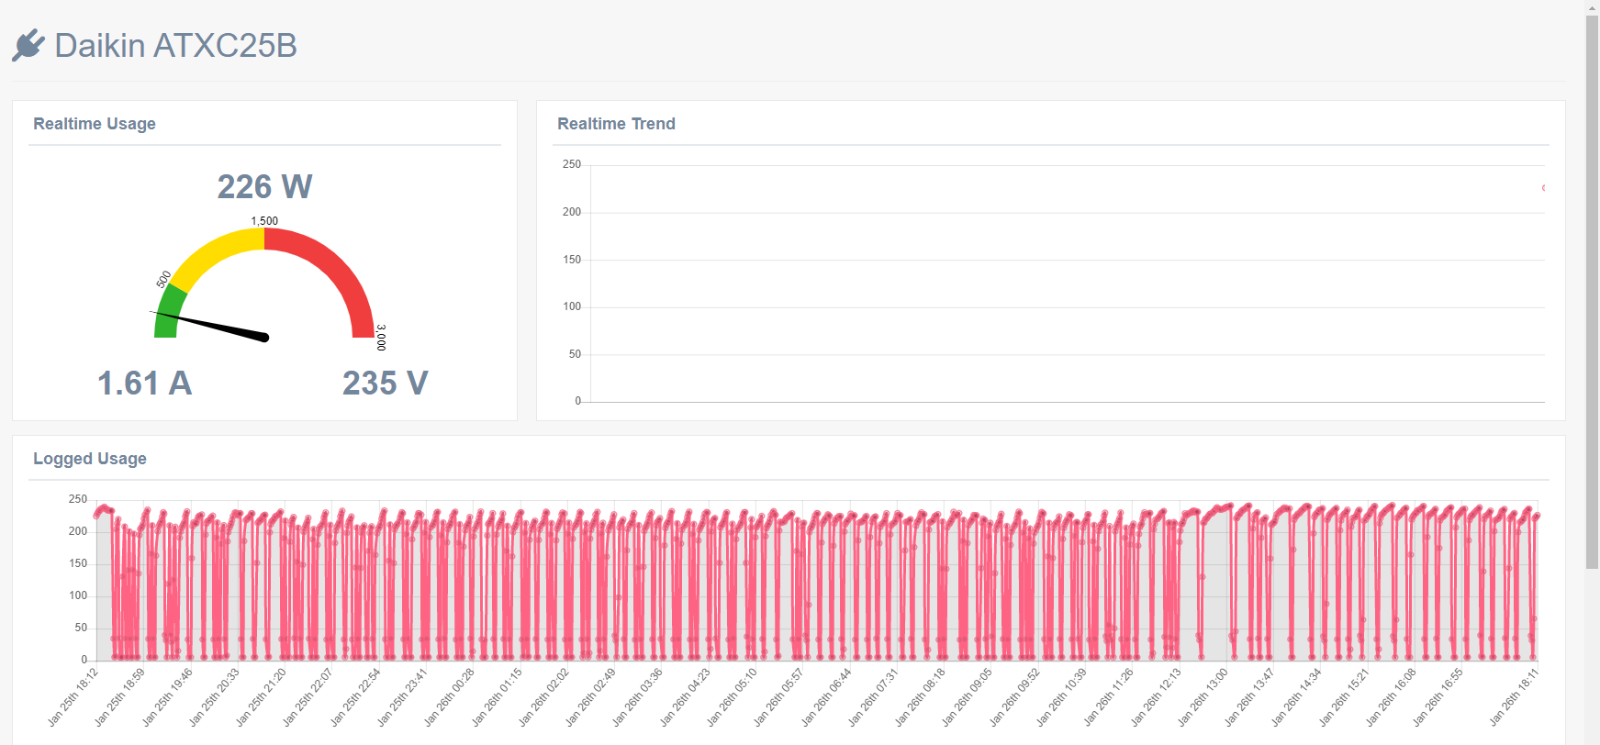1600x745 pixels.
Task: Click the 200 axis label in Logged Usage
Action: [x=77, y=531]
